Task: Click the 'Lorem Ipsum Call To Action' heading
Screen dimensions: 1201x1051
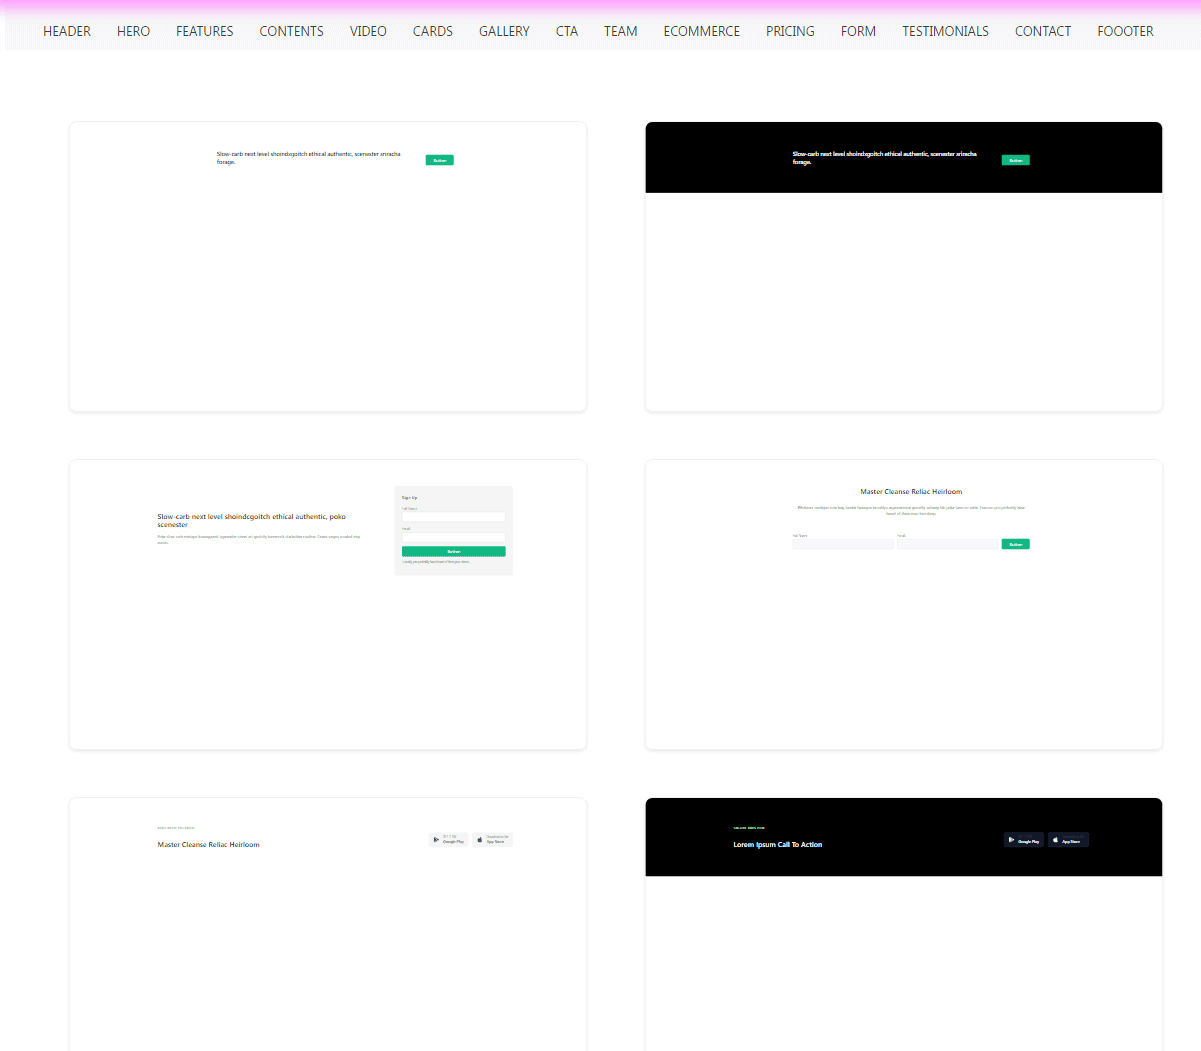Action: (x=778, y=845)
